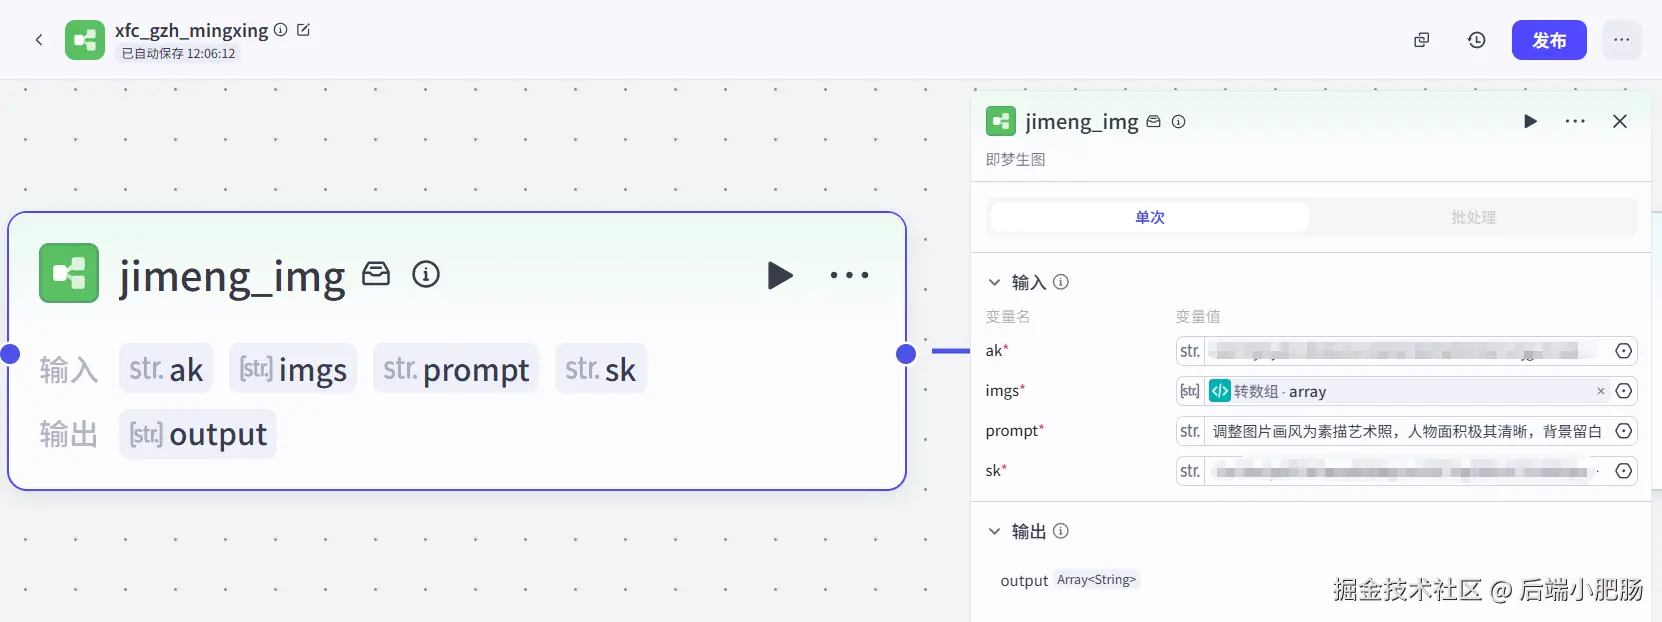Open canvas node jimeng_img ellipsis menu
This screenshot has height=622, width=1662.
(850, 275)
